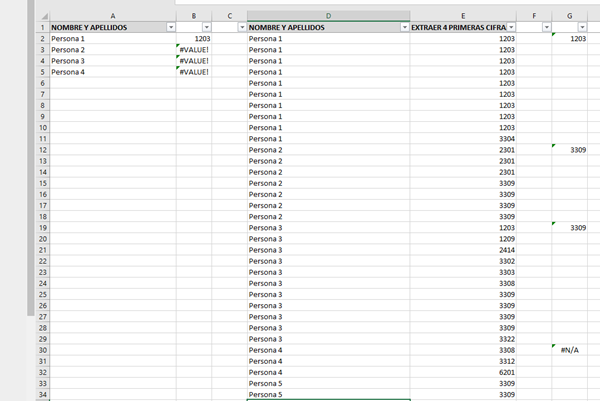Open filter dropdown in column C header

pyautogui.click(x=242, y=27)
